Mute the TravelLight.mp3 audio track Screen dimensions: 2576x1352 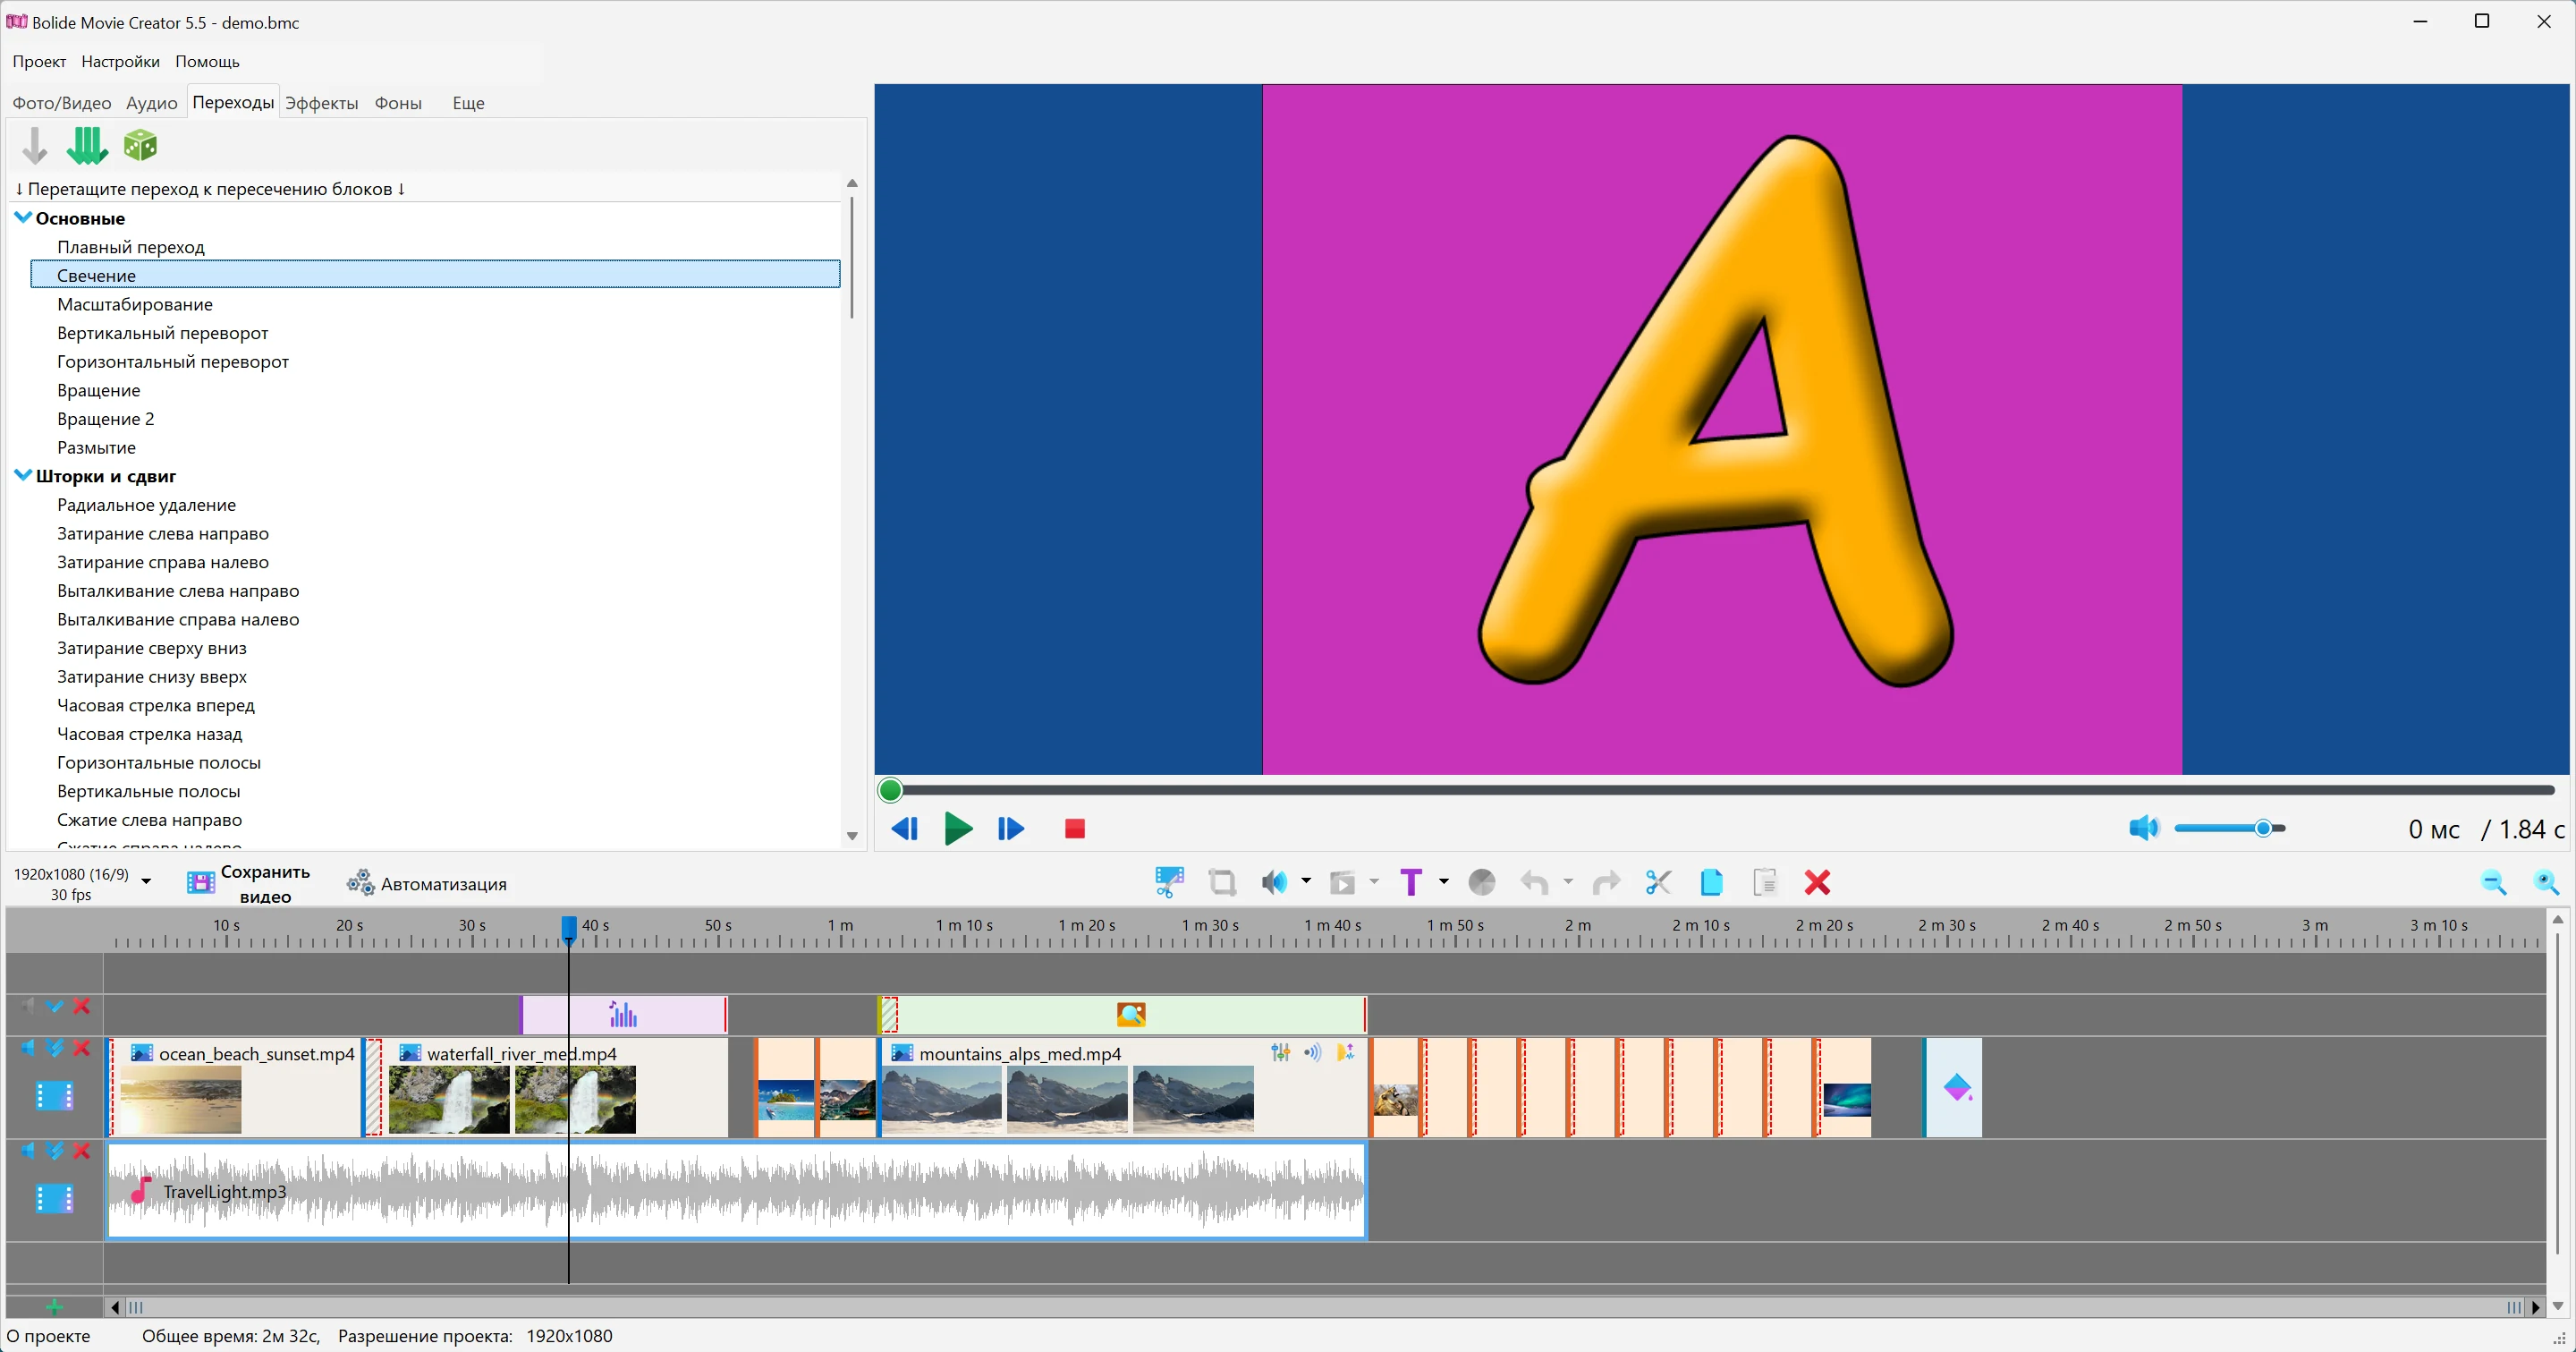28,1151
